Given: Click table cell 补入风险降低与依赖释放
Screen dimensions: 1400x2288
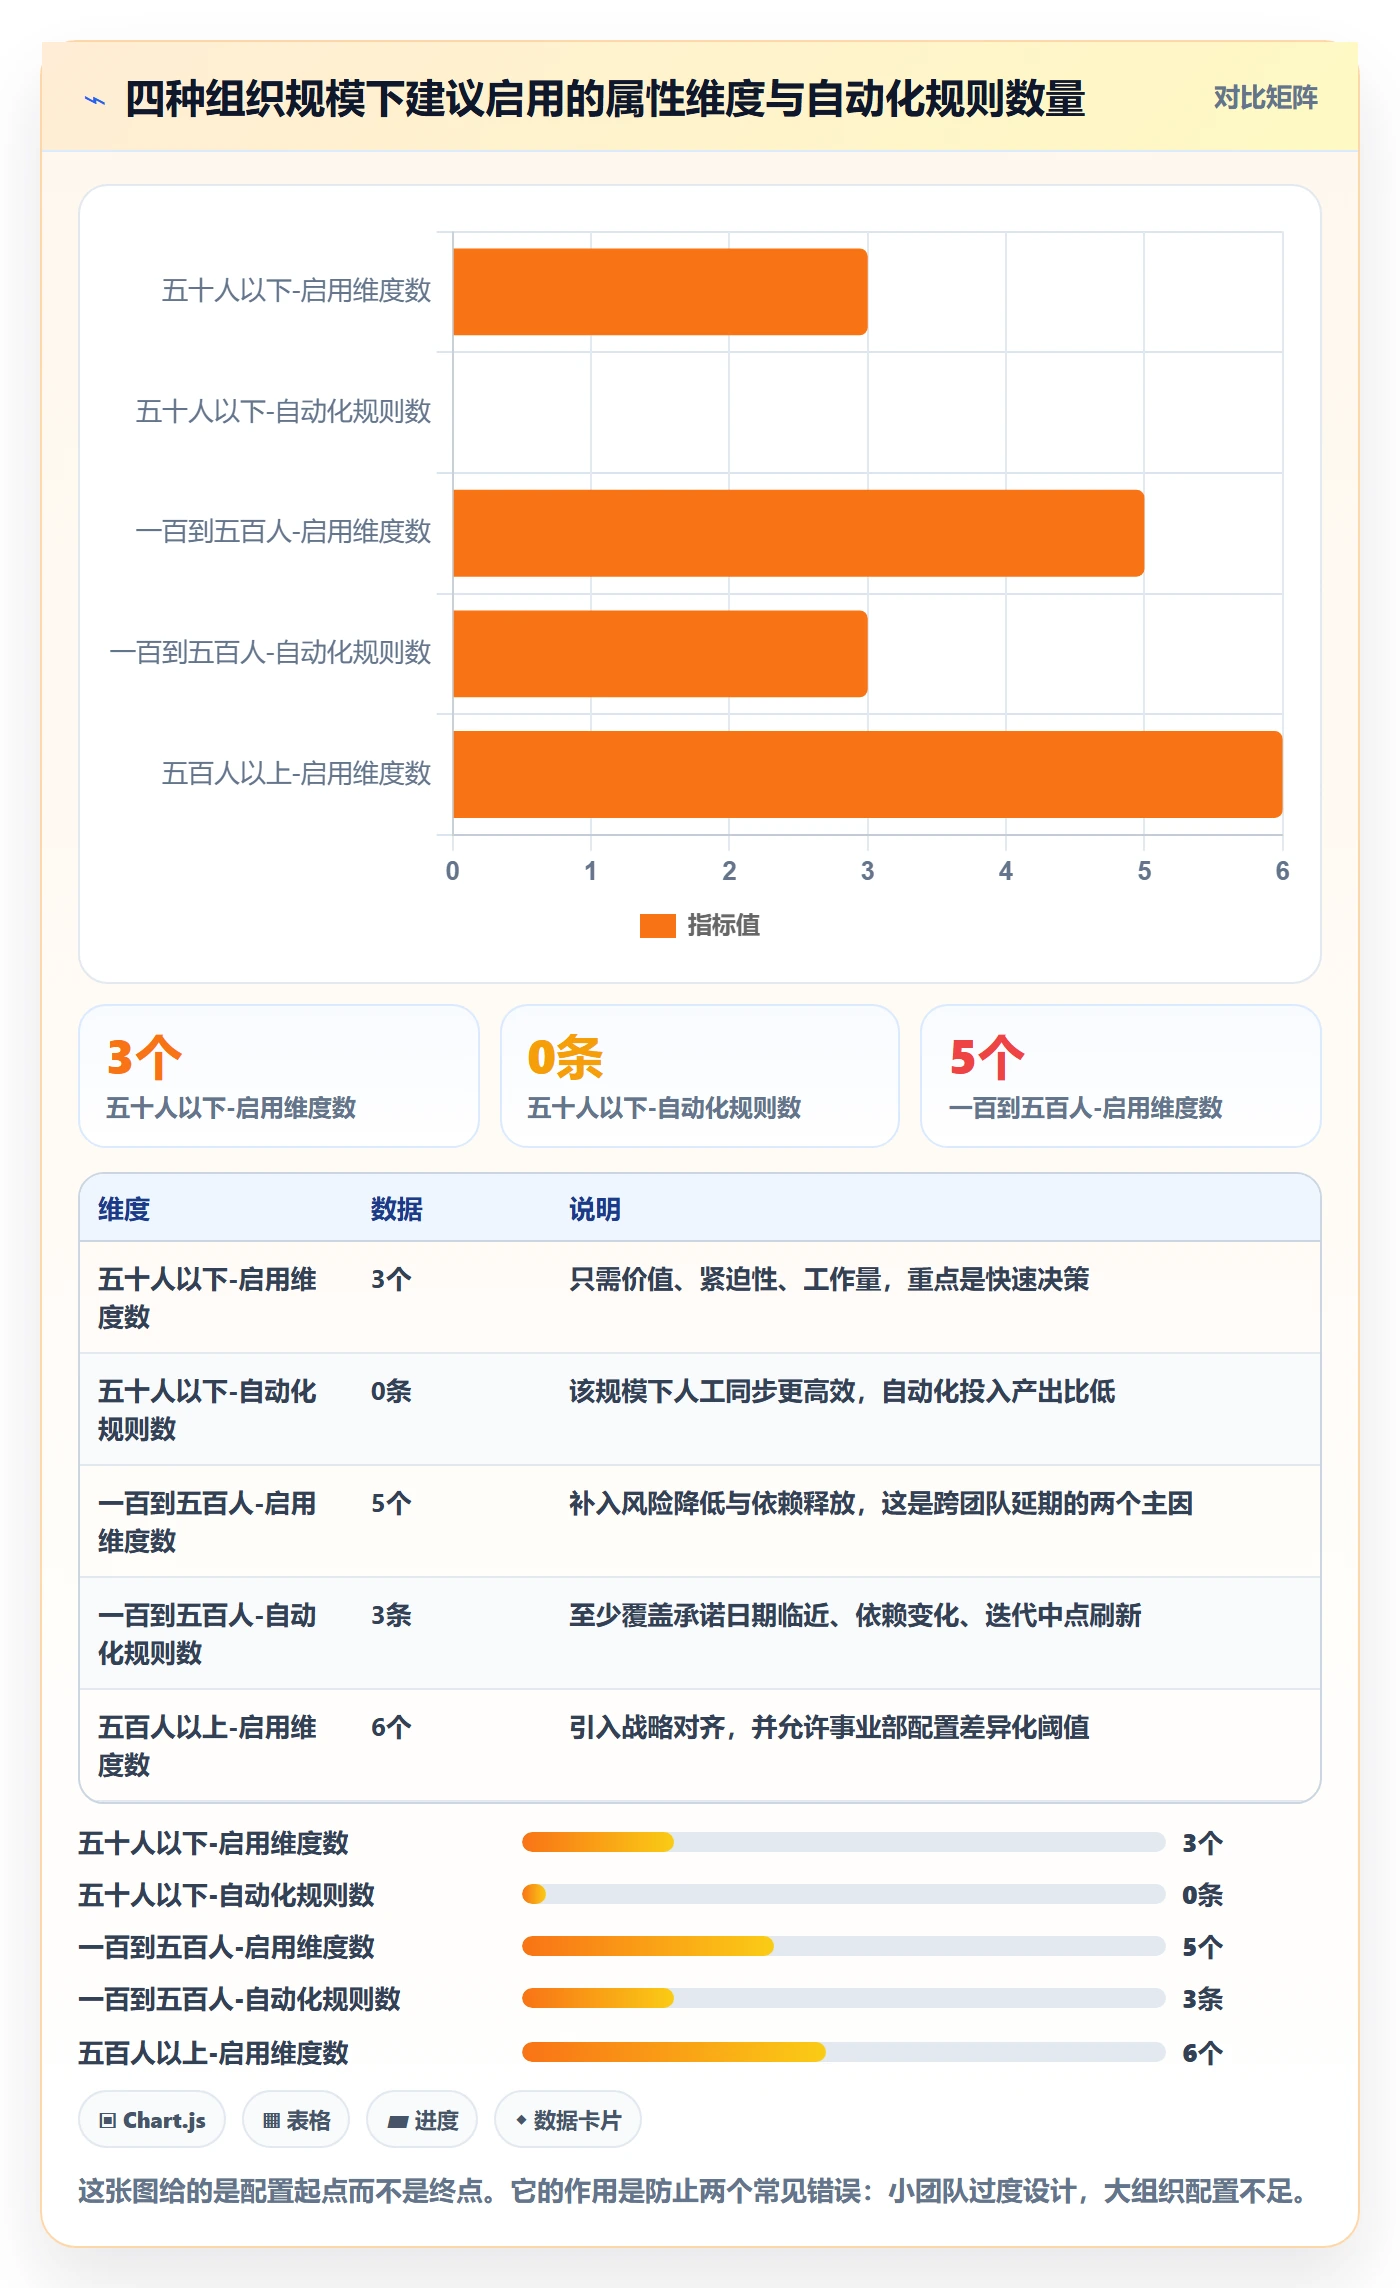Looking at the screenshot, I should pos(881,1503).
